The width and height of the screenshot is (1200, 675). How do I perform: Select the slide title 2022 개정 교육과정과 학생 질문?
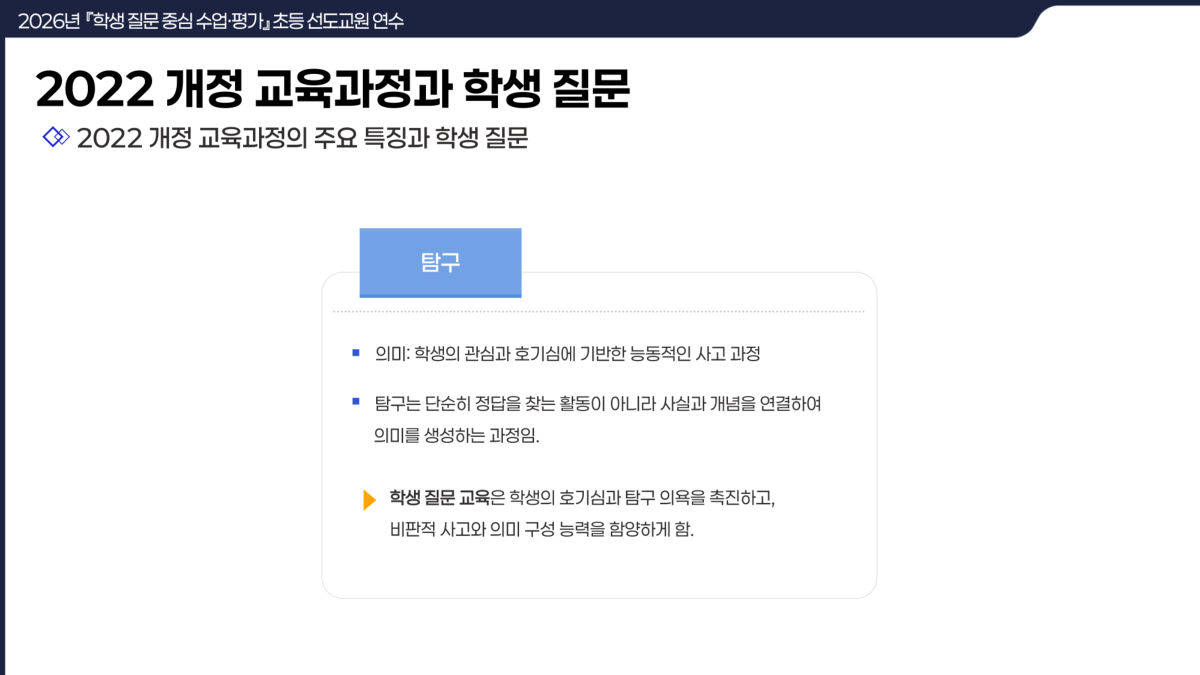click(333, 89)
